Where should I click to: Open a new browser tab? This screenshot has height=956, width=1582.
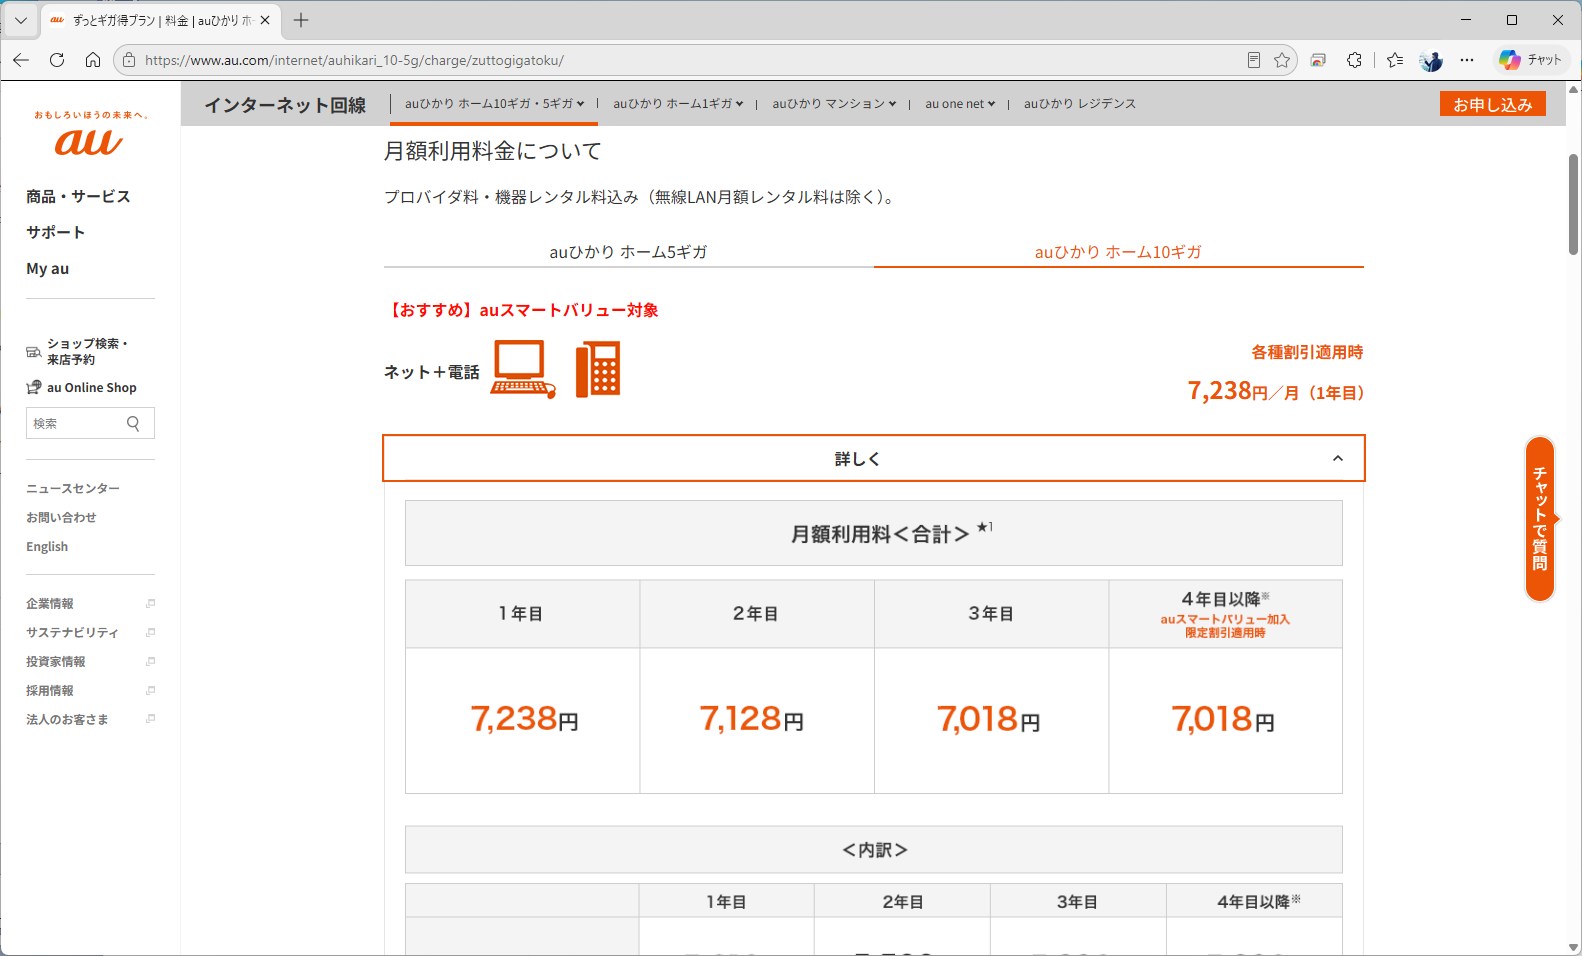(301, 20)
